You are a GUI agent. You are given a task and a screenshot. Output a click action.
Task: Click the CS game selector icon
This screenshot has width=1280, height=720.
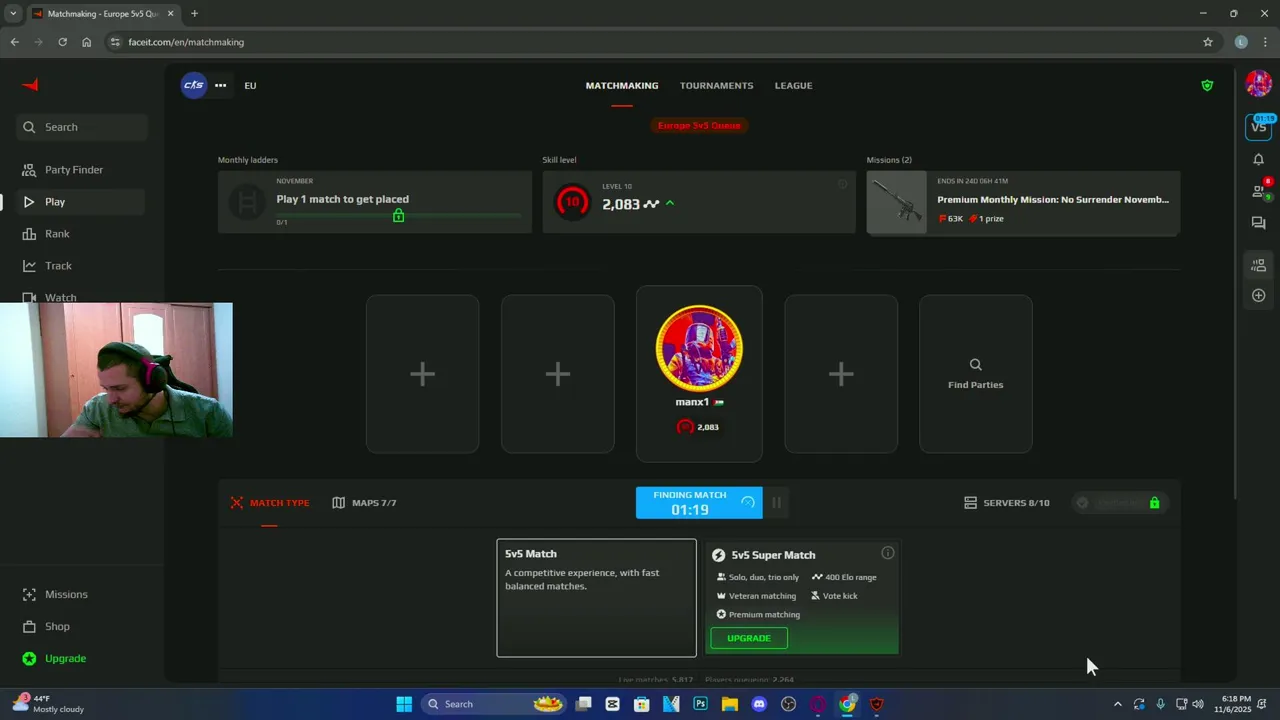(x=194, y=85)
